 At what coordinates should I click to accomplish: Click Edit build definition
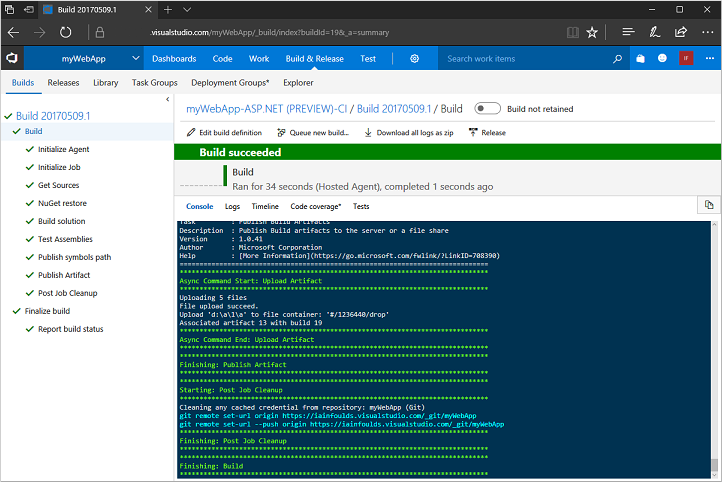[224, 133]
